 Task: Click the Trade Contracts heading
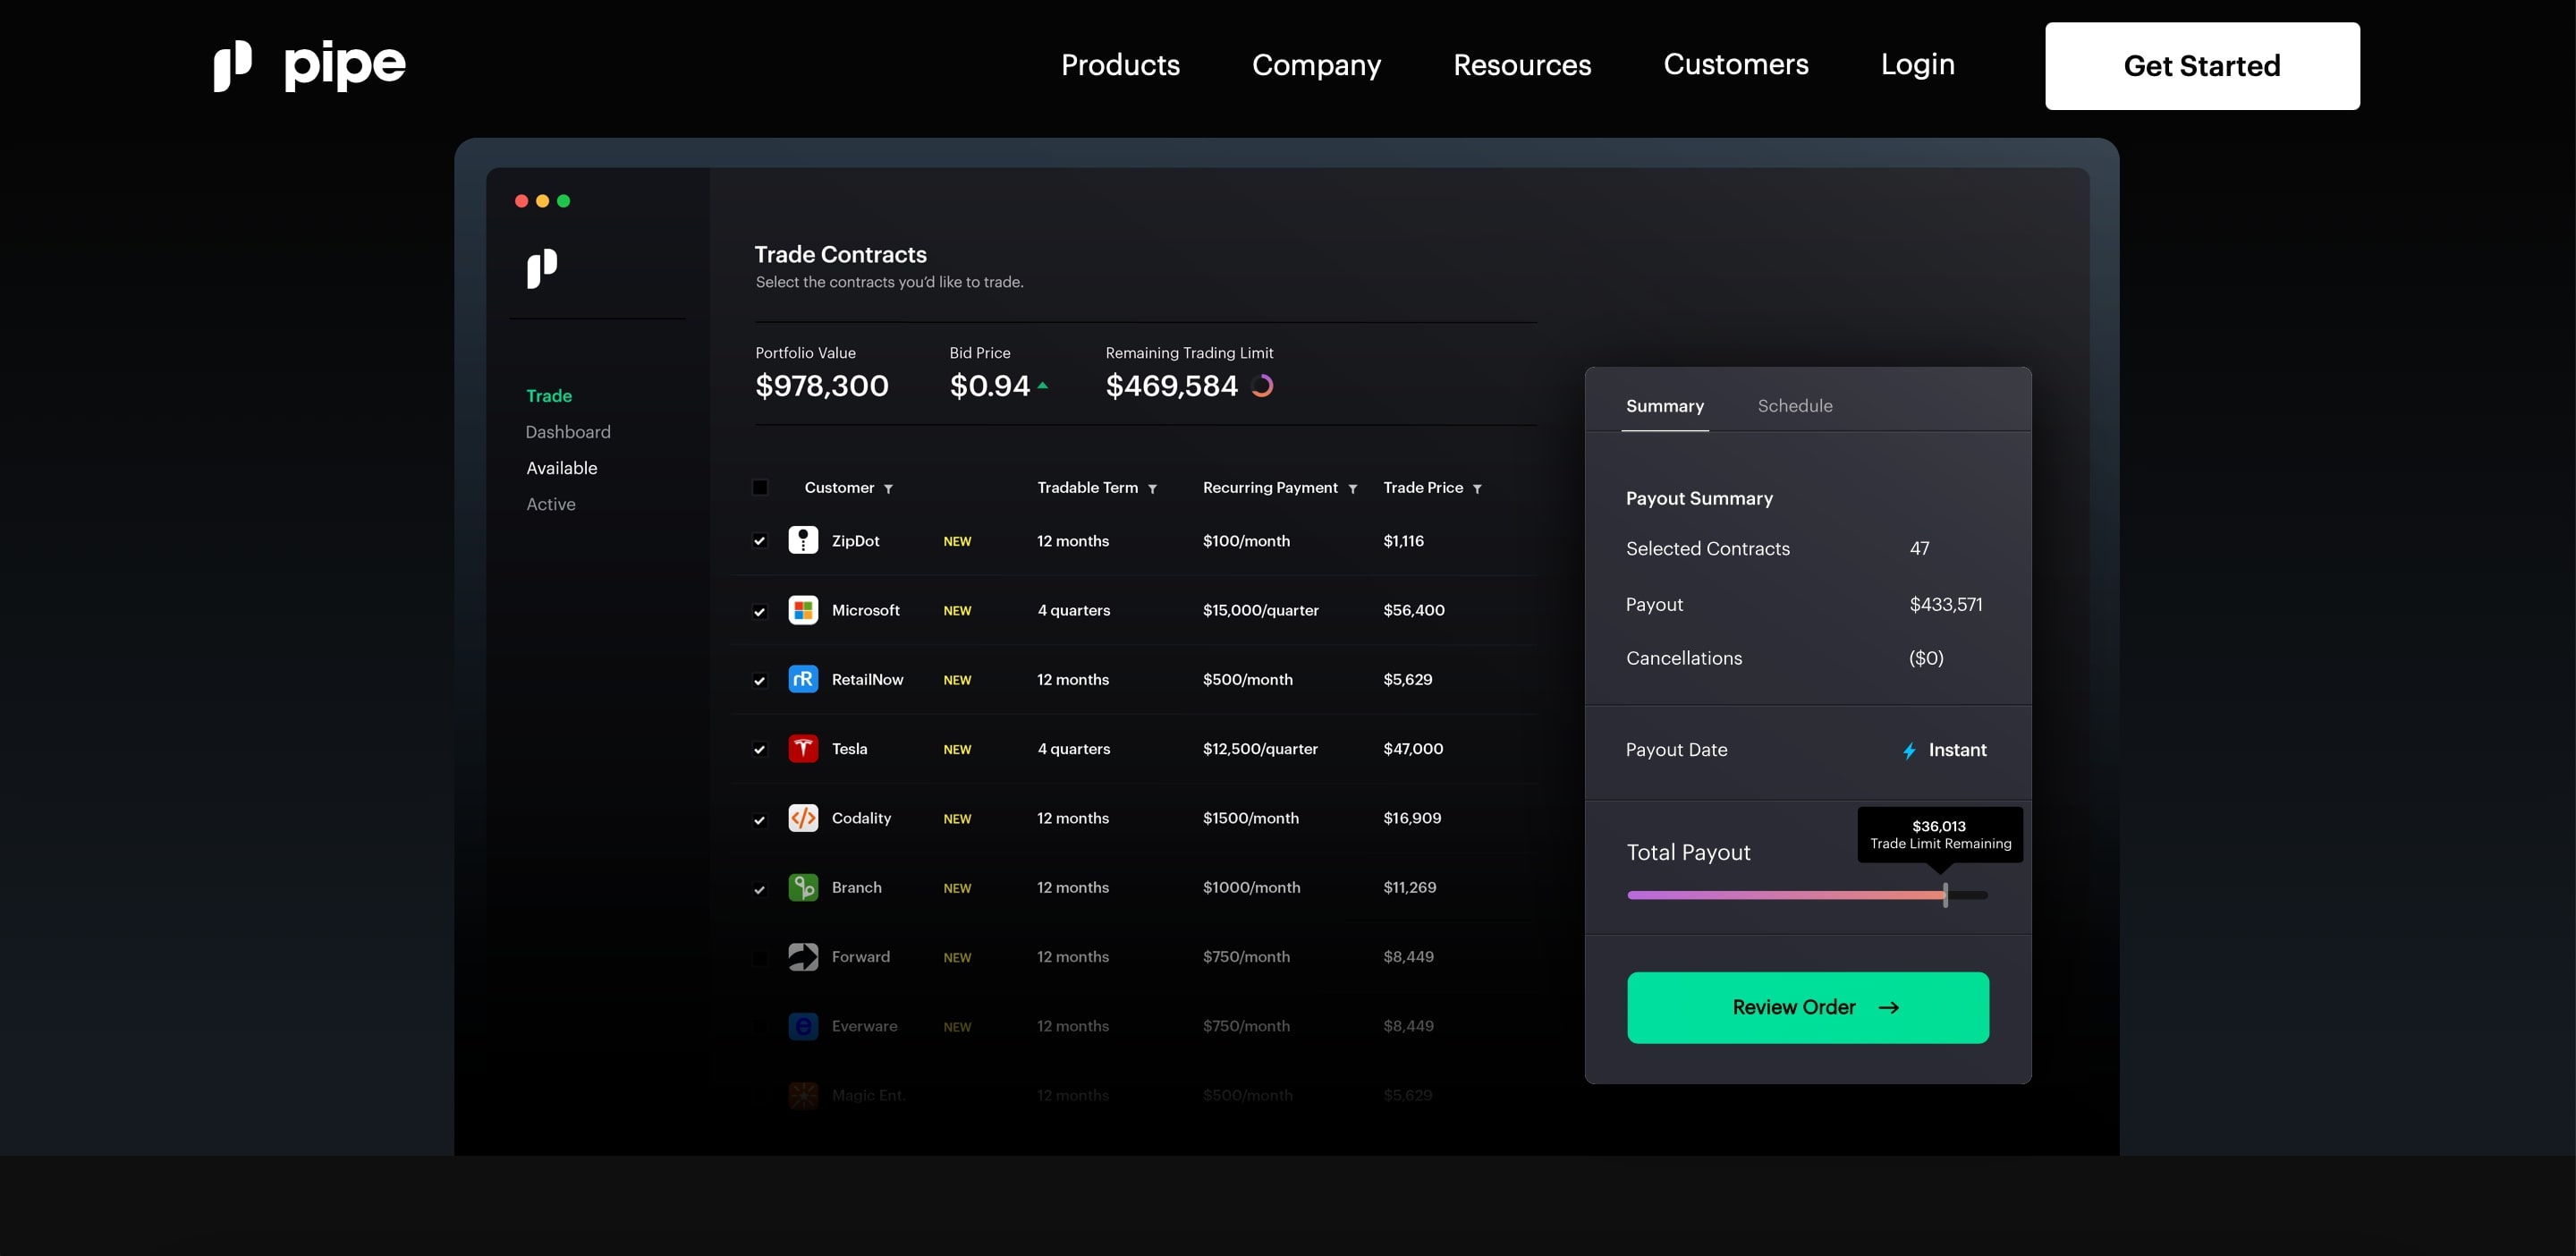pos(840,254)
